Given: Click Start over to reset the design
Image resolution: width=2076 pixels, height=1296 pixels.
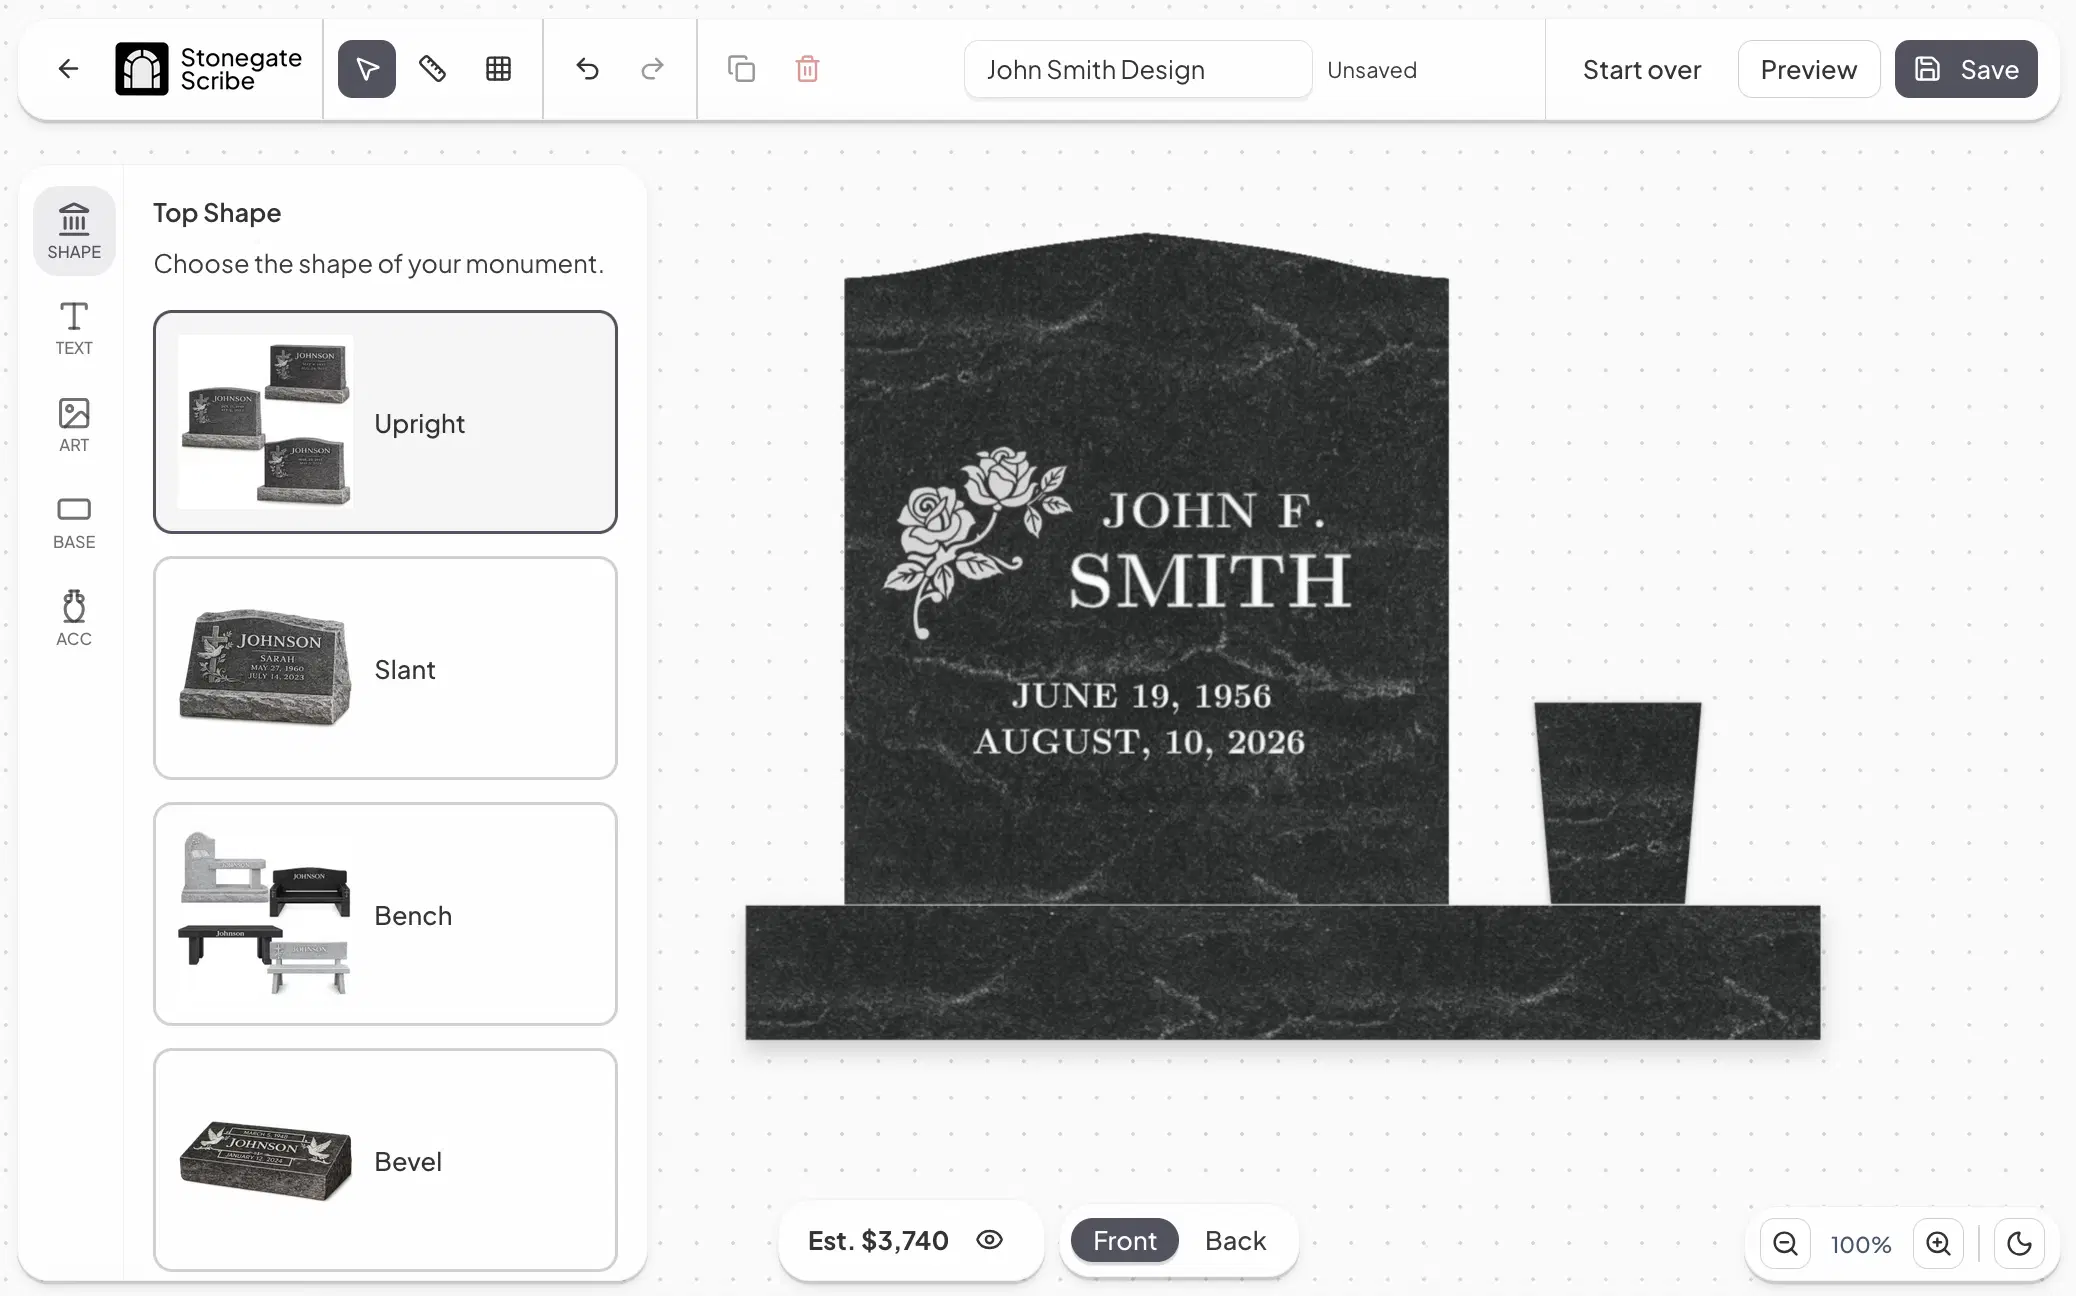Looking at the screenshot, I should coord(1641,69).
